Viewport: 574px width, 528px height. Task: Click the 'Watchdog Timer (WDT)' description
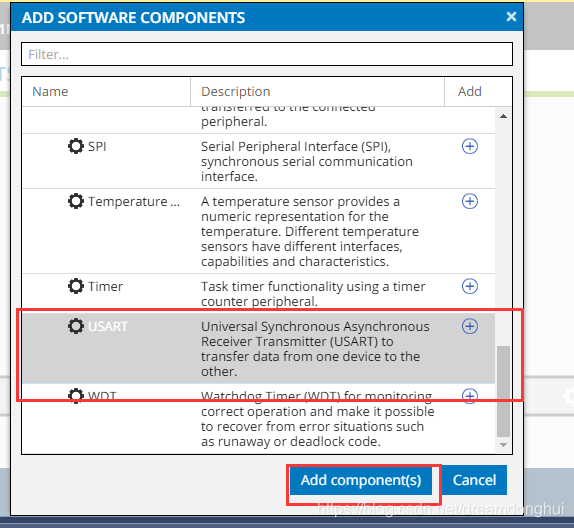[x=318, y=419]
